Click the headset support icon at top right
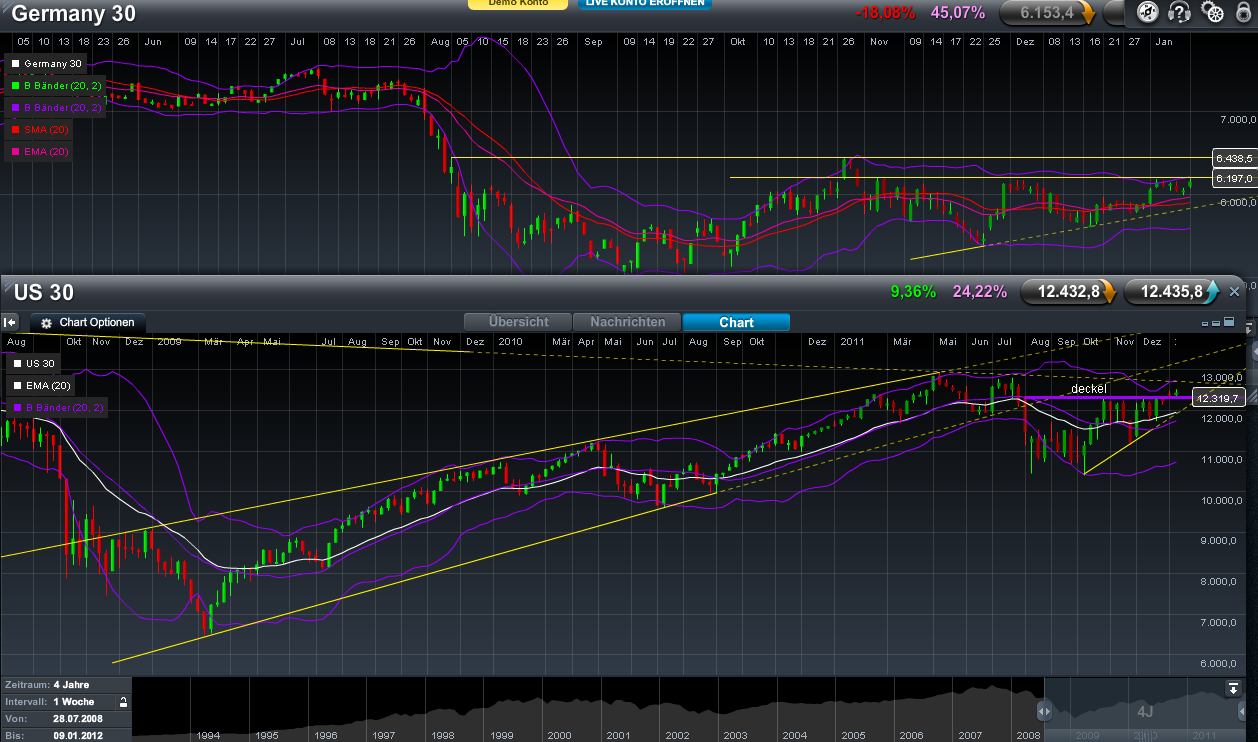 (x=1178, y=13)
